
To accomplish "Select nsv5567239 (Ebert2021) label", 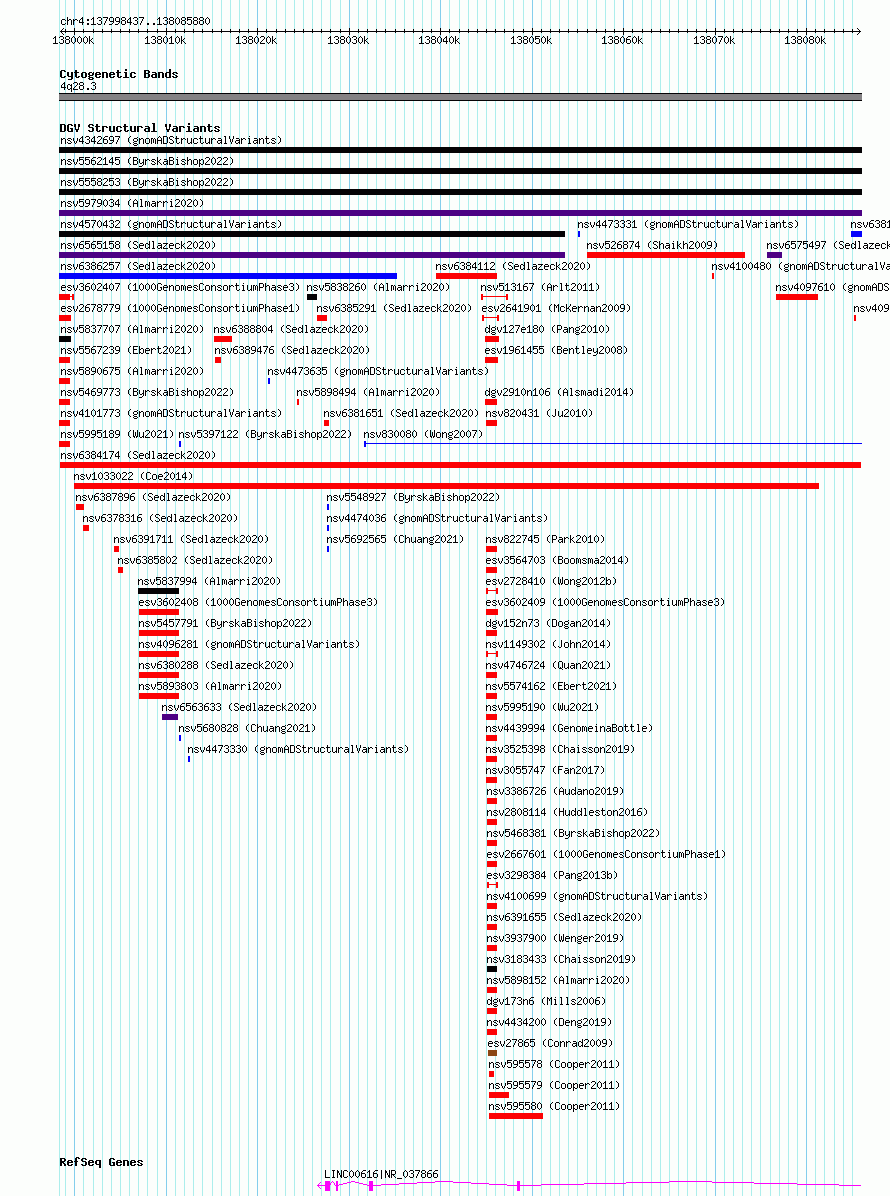I will 126,350.
